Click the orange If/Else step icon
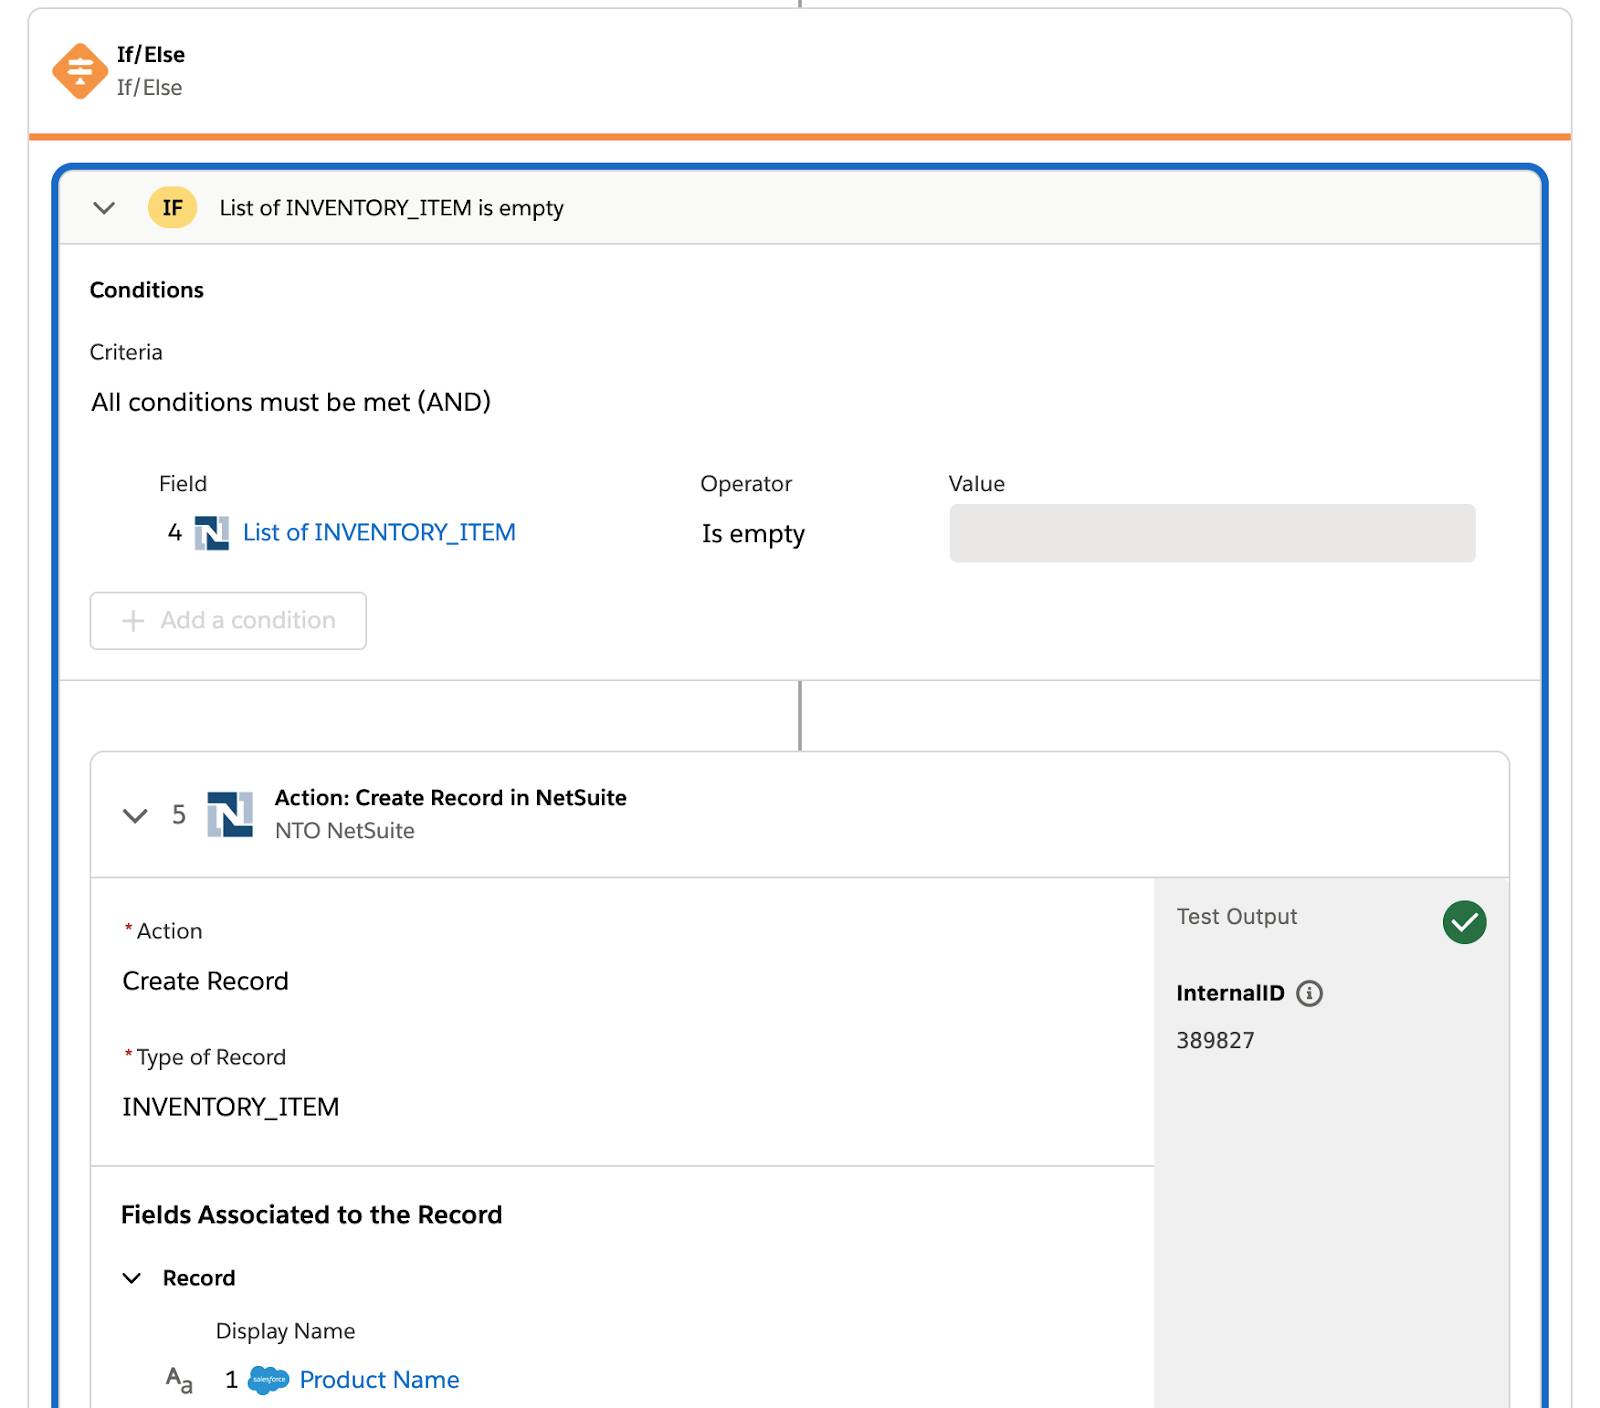The height and width of the screenshot is (1408, 1600). click(80, 71)
